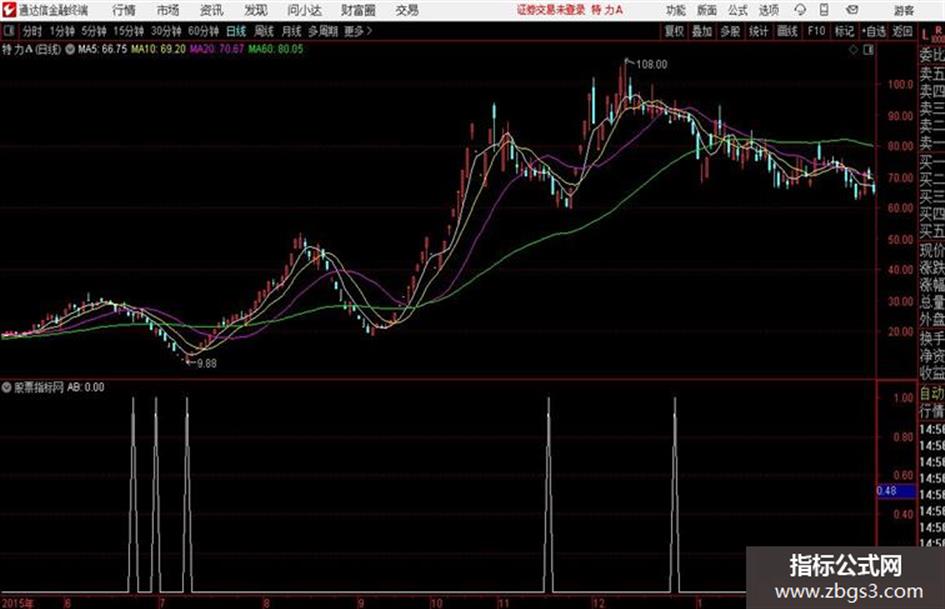Open the 财富圈 menu
Viewport: 945px width, 609px height.
tap(358, 10)
